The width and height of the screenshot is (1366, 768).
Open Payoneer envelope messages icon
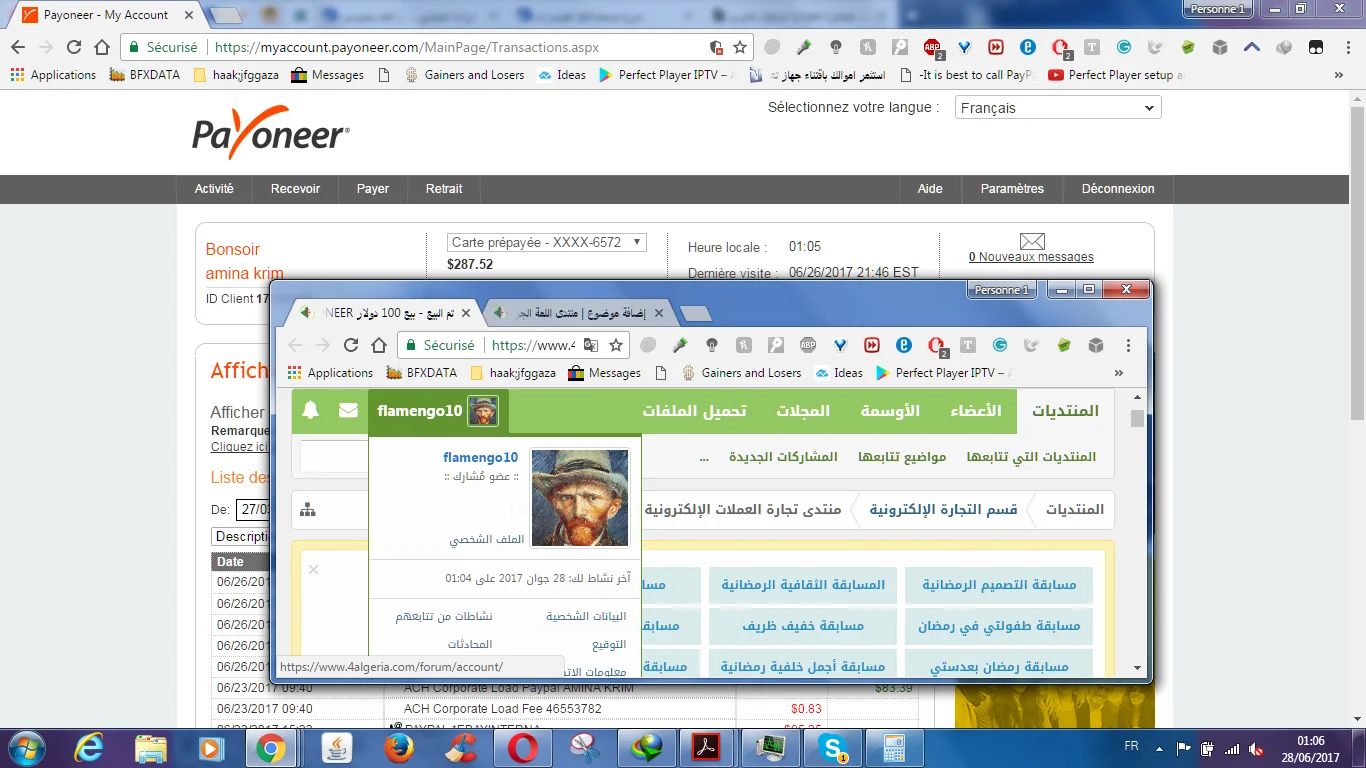pos(1032,241)
